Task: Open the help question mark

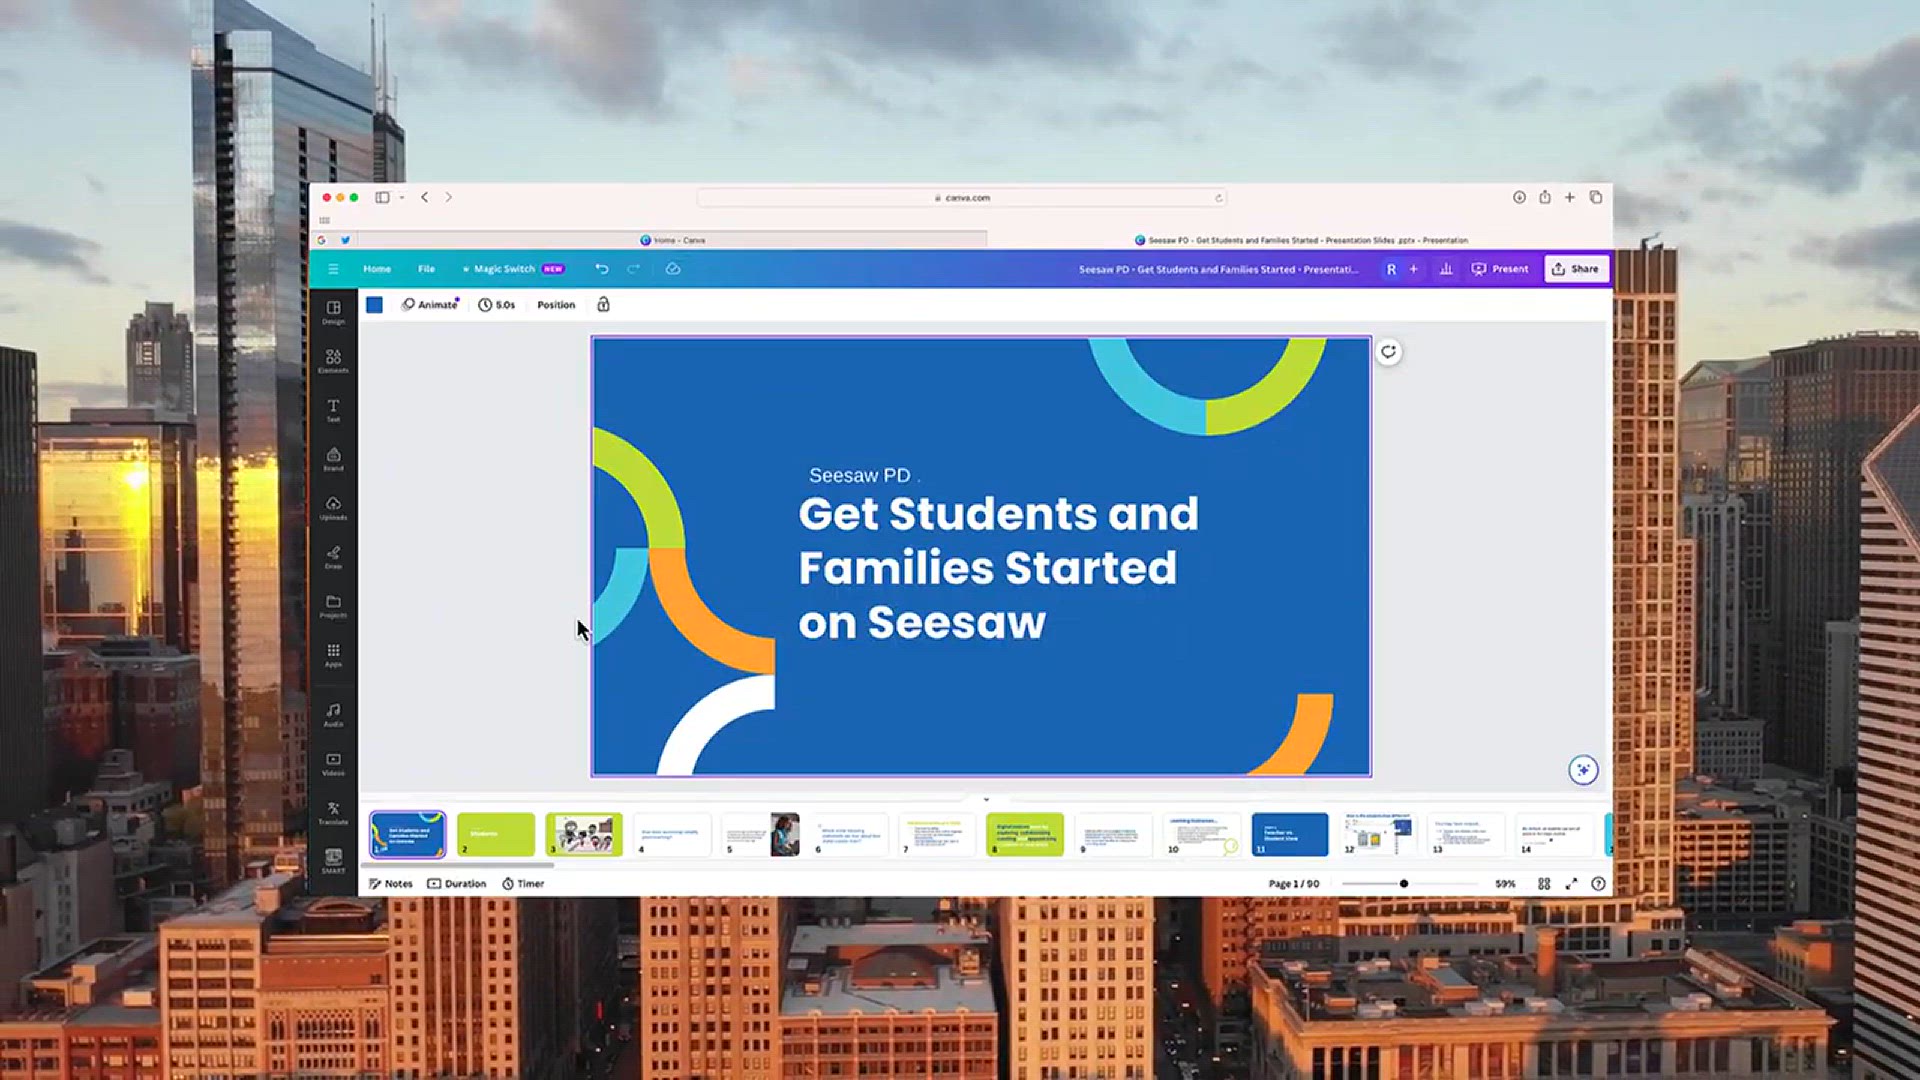Action: (x=1598, y=884)
